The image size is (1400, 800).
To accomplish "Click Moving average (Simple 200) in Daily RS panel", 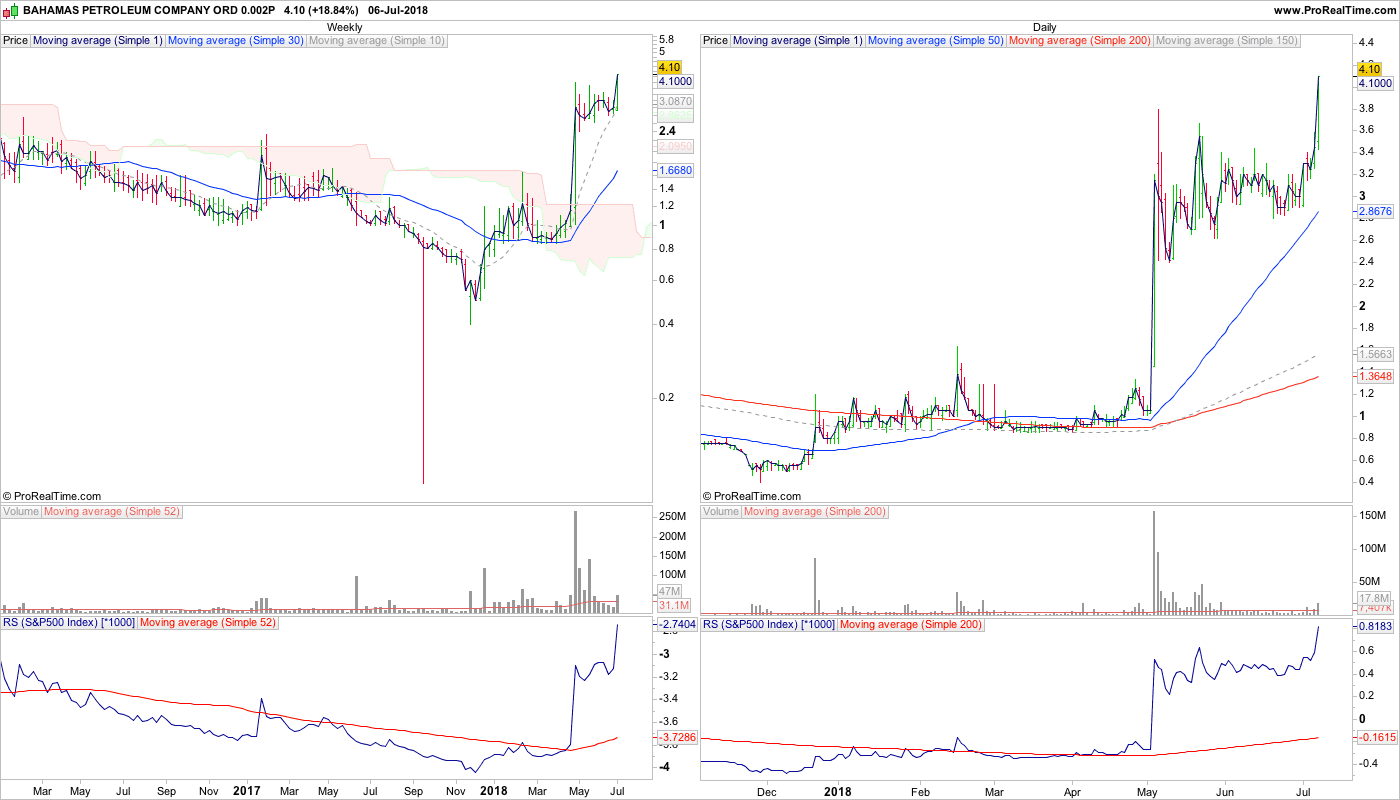I will [910, 624].
